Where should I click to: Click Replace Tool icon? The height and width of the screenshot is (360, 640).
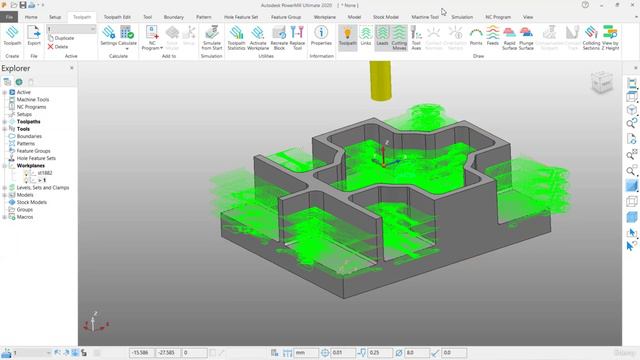[x=297, y=38]
